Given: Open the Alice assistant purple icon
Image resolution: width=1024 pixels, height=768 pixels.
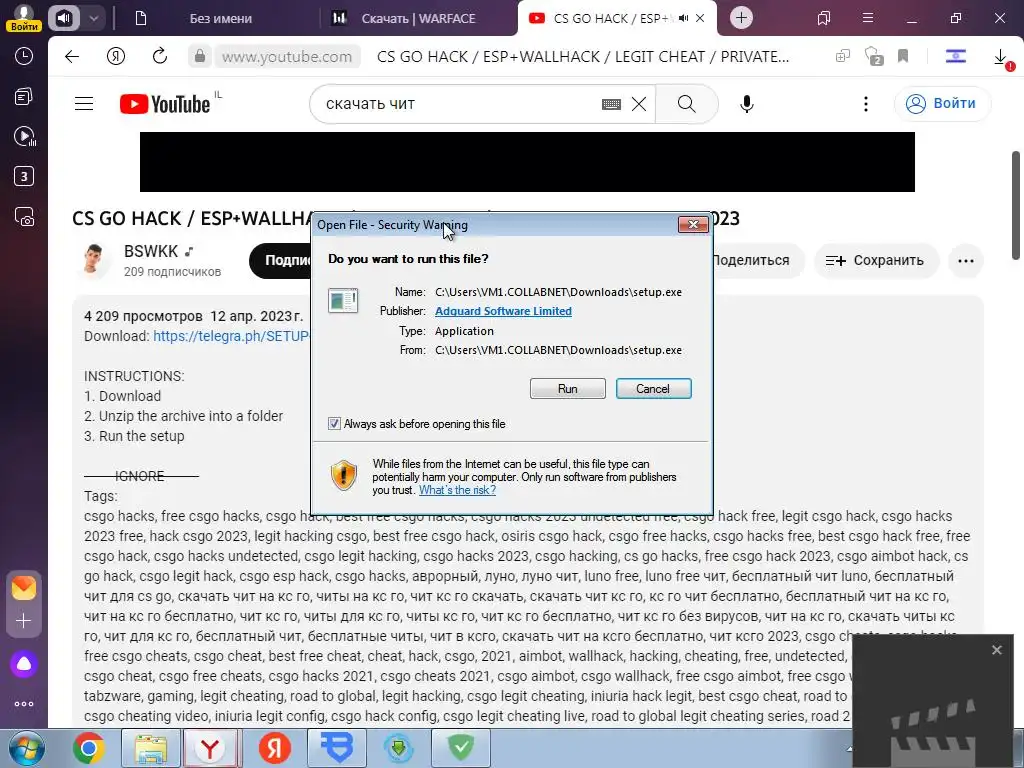Looking at the screenshot, I should 24,664.
